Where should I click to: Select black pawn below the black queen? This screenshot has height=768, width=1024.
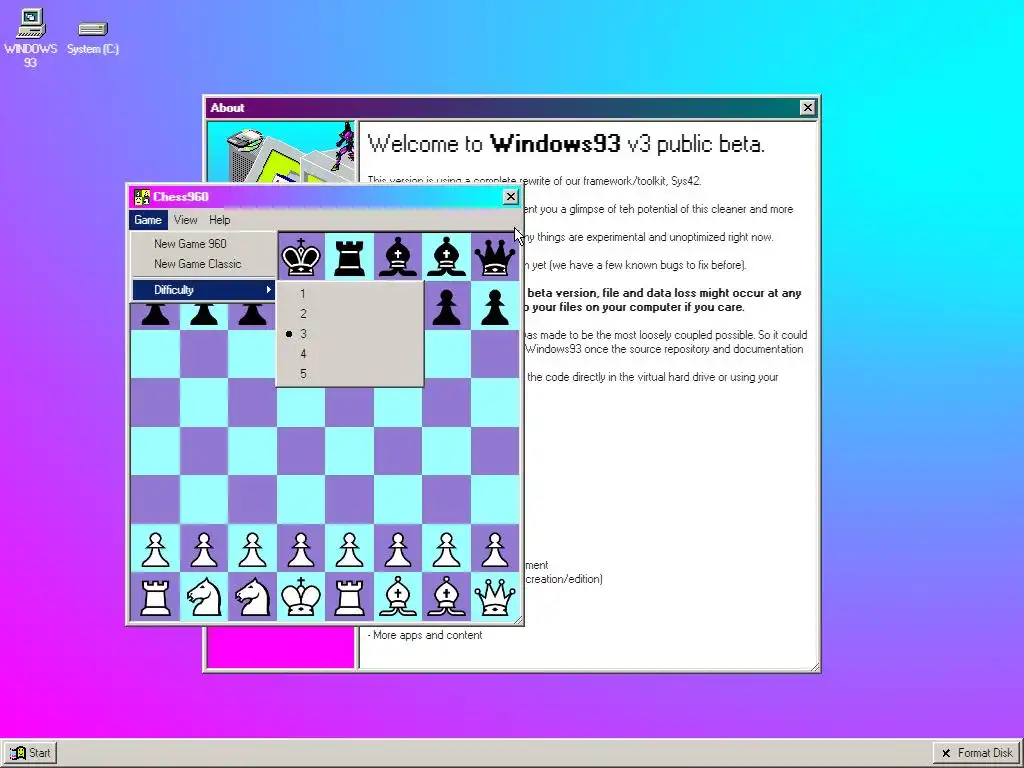tap(494, 307)
